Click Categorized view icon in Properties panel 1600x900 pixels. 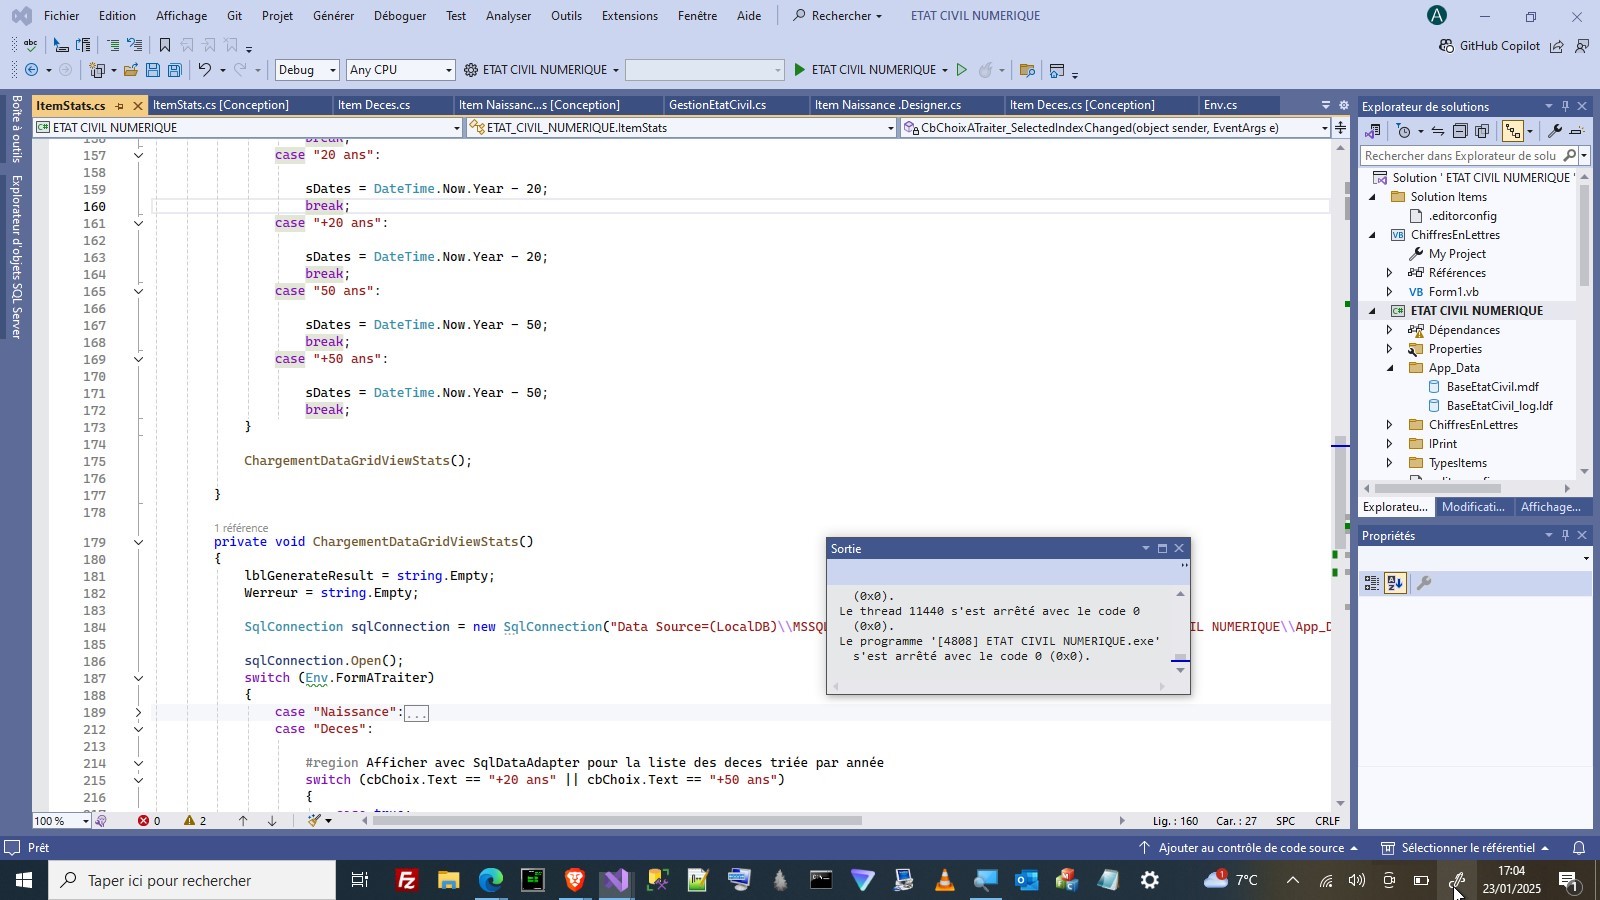[x=1372, y=583]
